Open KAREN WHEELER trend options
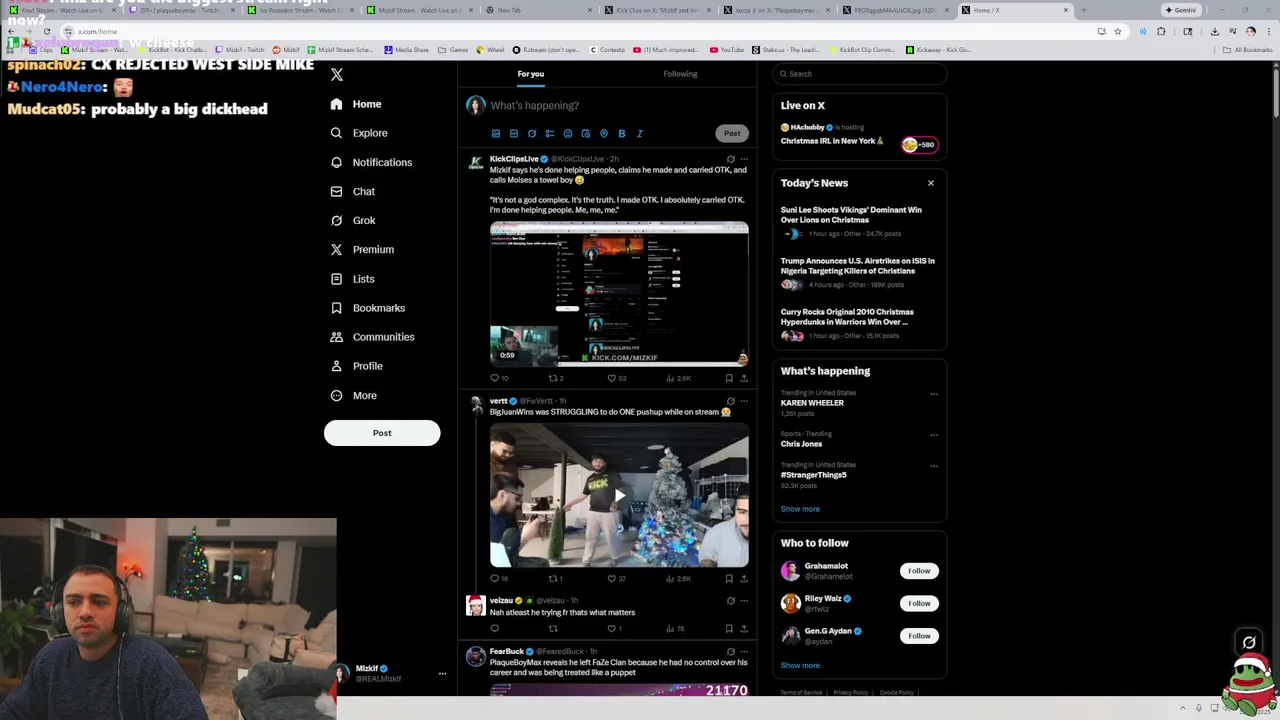The height and width of the screenshot is (720, 1280). (x=934, y=394)
